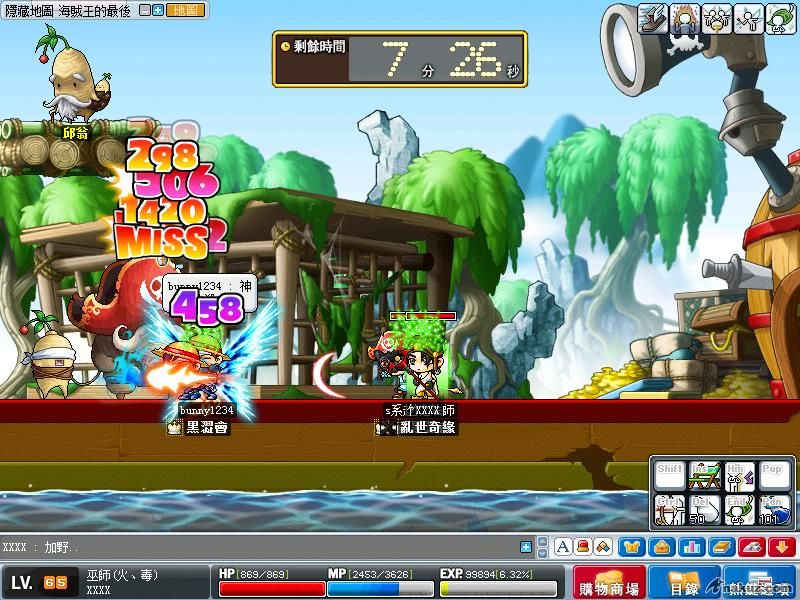
Task: Click the letter A chat font icon
Action: [563, 547]
